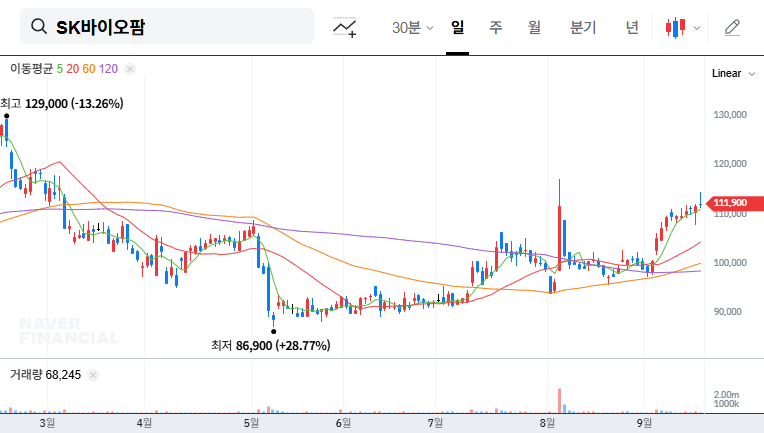This screenshot has width=764, height=433.
Task: Switch to the 주 weekly tab
Action: tap(496, 27)
